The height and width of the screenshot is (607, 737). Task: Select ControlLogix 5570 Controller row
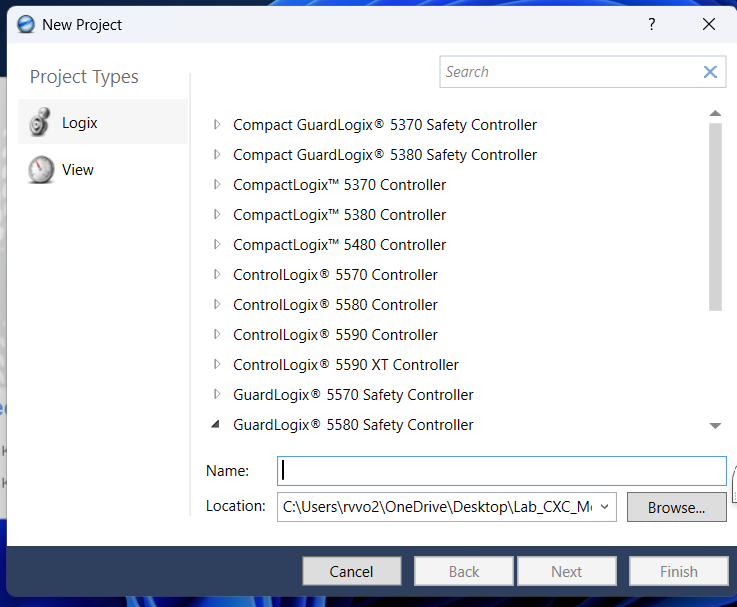(335, 275)
